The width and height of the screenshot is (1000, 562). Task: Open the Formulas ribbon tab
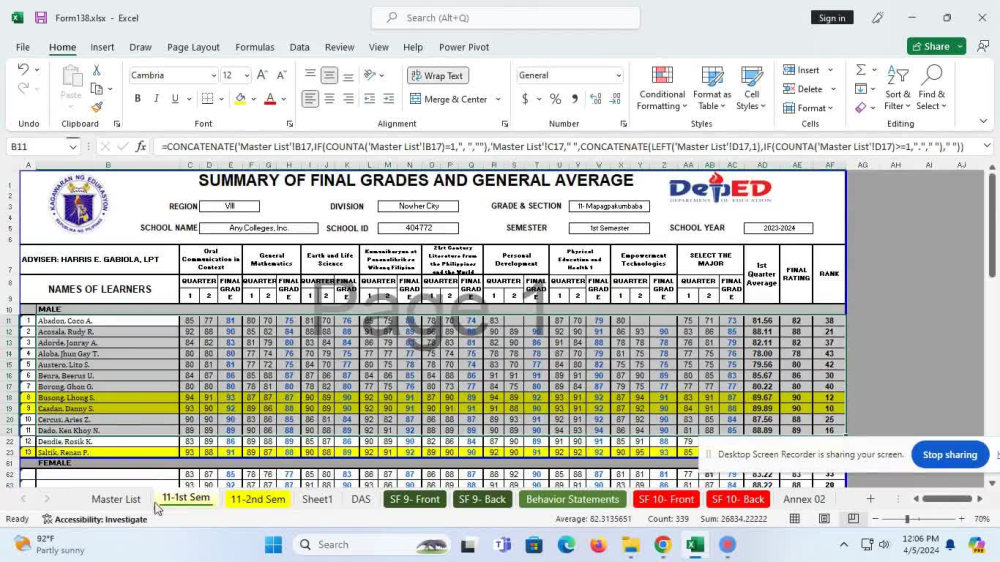[254, 47]
